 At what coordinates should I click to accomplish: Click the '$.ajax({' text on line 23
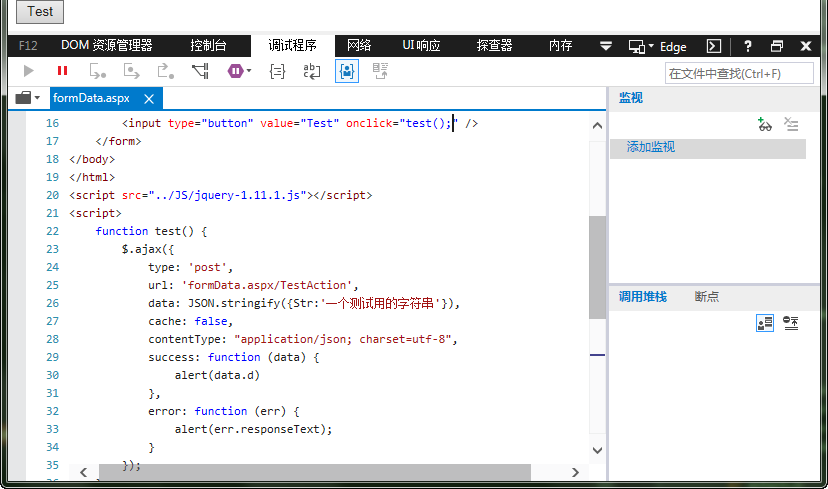pyautogui.click(x=148, y=249)
